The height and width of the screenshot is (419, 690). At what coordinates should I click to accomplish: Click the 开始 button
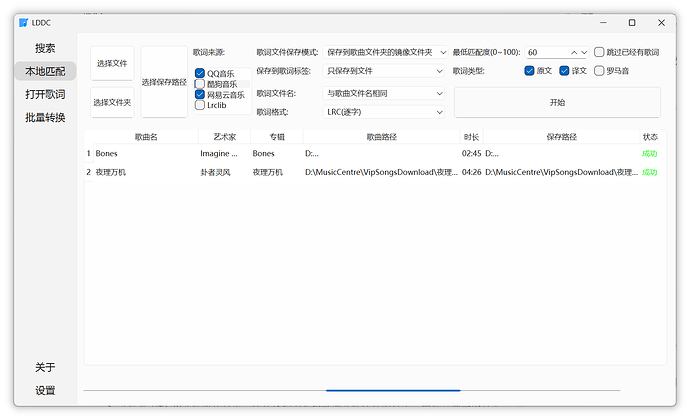point(557,103)
